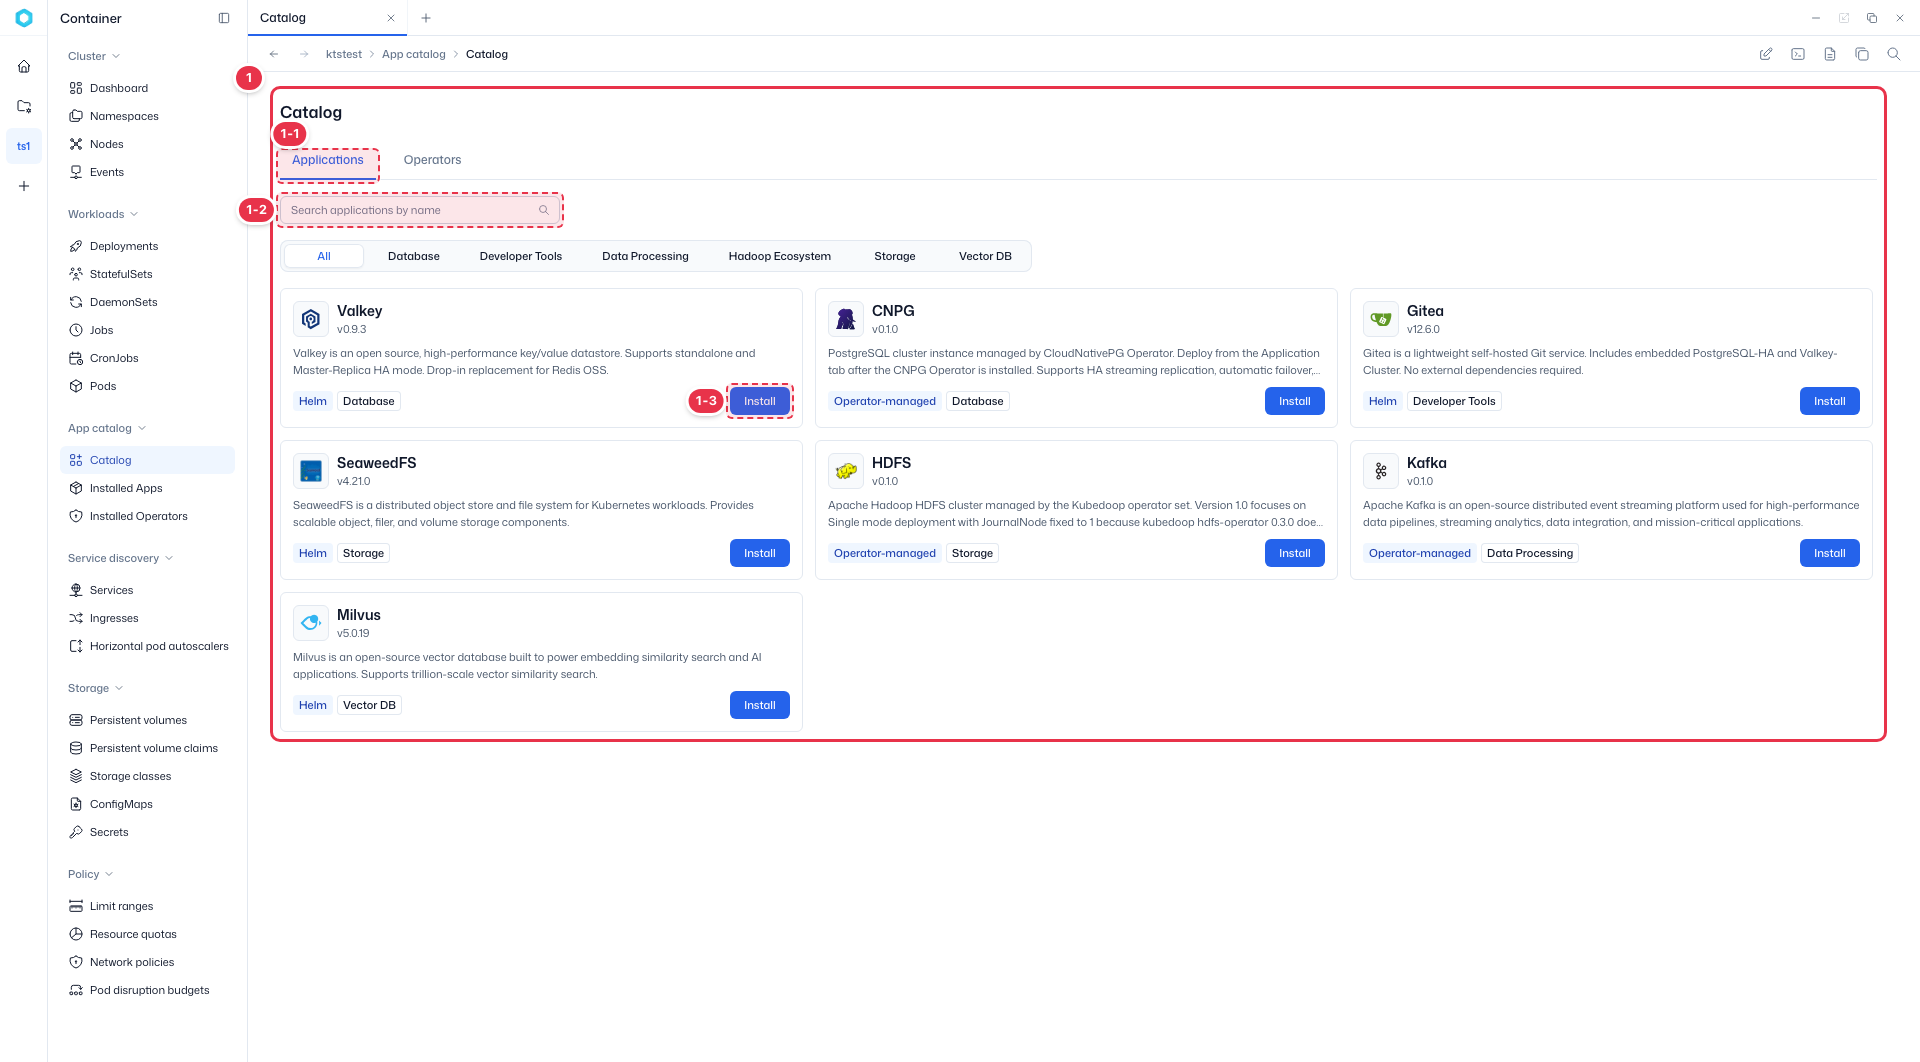Image resolution: width=1920 pixels, height=1062 pixels.
Task: Open the terminal icon in top toolbar
Action: click(1798, 54)
